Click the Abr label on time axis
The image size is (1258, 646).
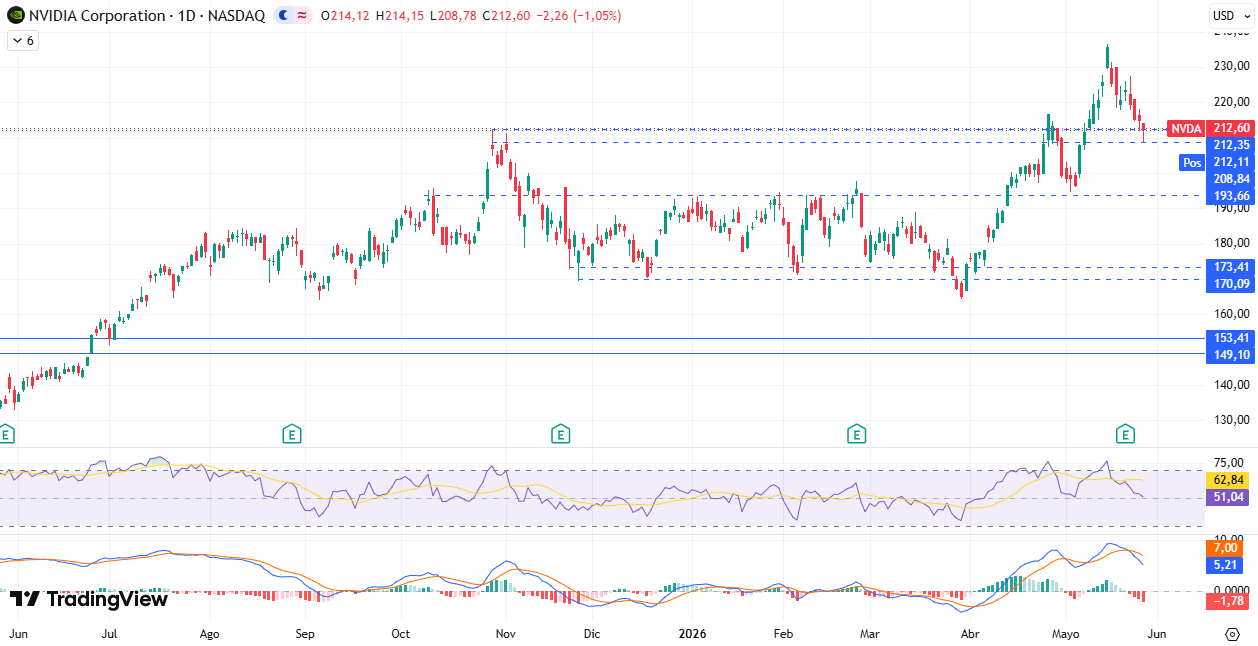[970, 634]
